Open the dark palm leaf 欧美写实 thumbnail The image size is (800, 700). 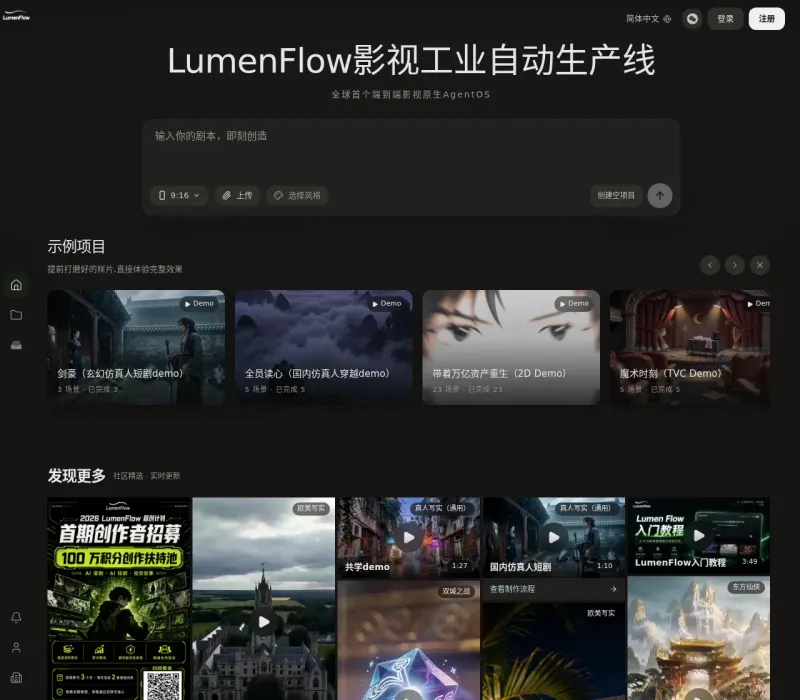coord(554,651)
